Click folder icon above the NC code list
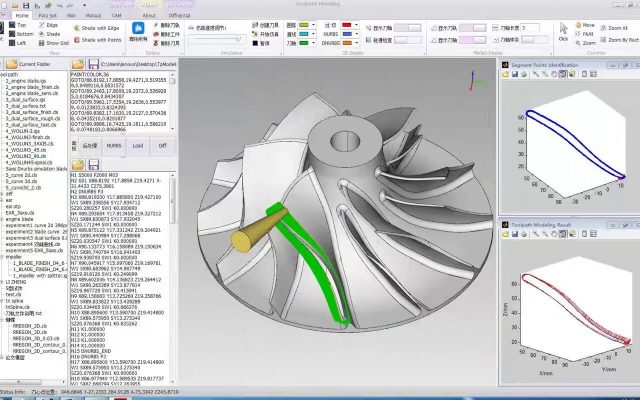 78,164
